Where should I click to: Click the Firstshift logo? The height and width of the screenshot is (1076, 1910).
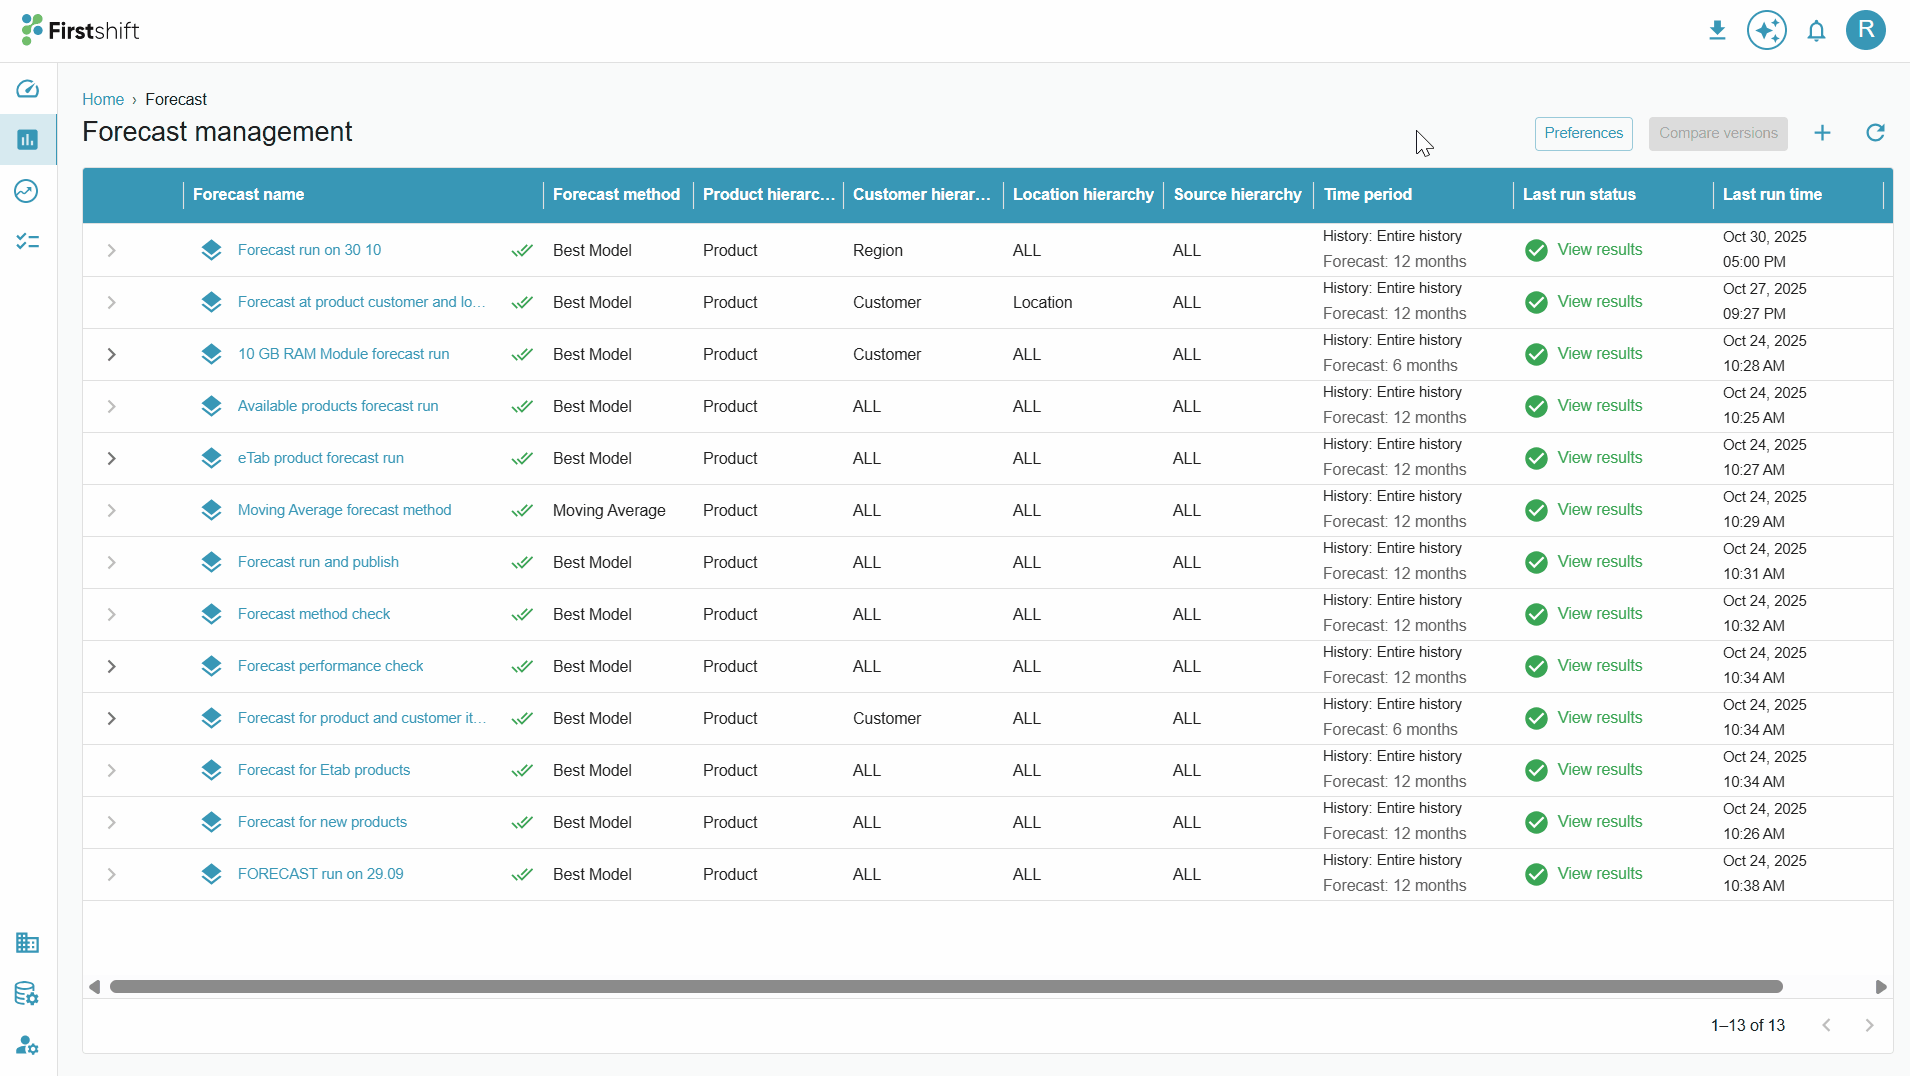(80, 30)
